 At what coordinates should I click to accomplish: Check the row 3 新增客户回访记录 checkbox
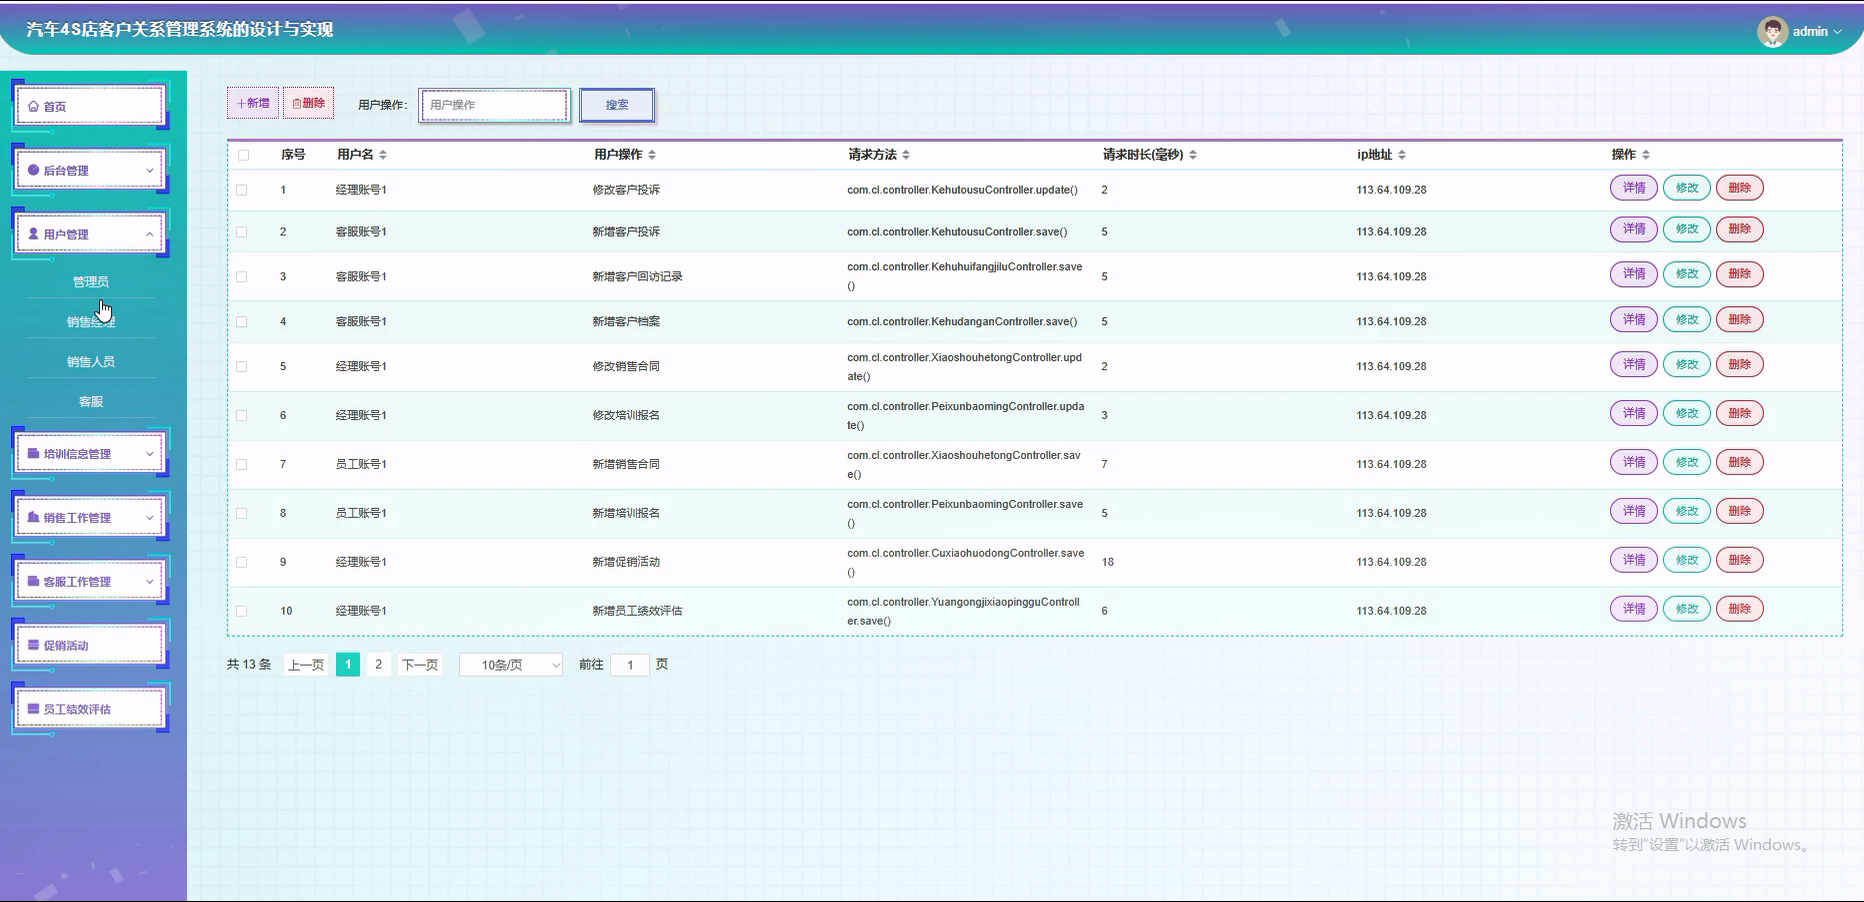(242, 277)
